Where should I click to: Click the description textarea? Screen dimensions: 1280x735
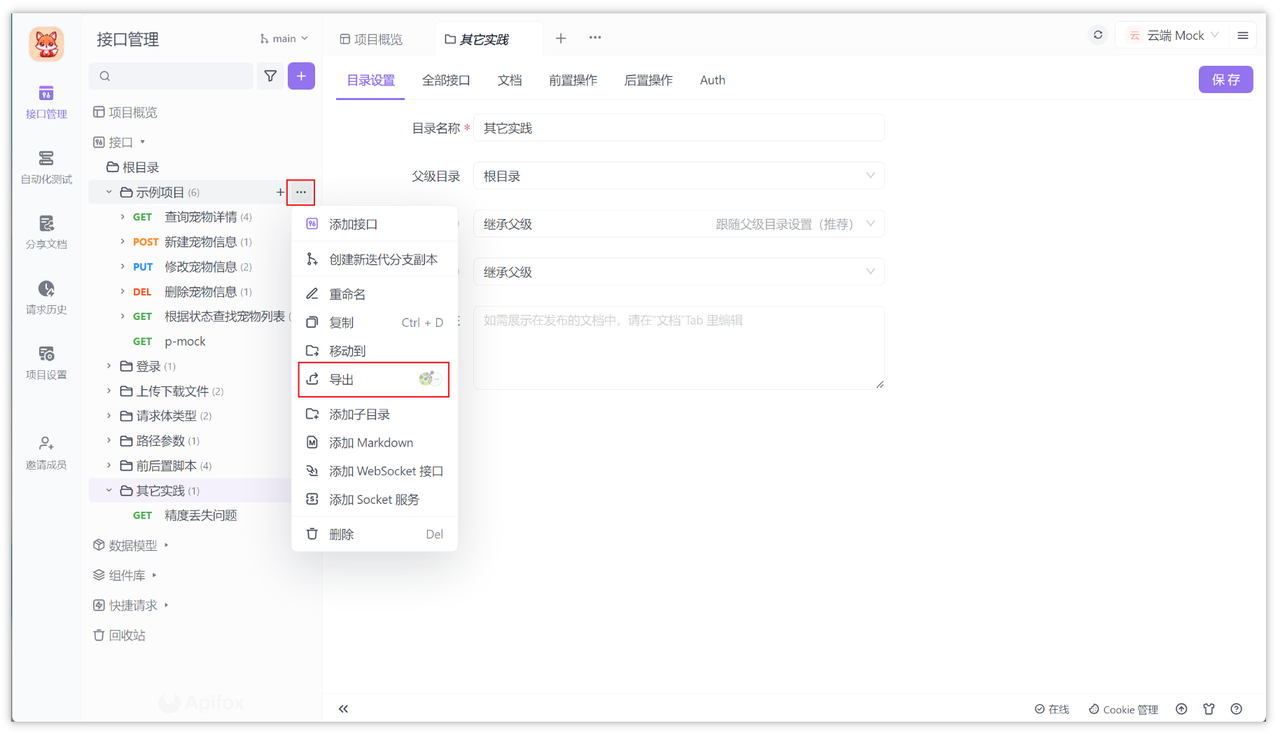pos(679,347)
